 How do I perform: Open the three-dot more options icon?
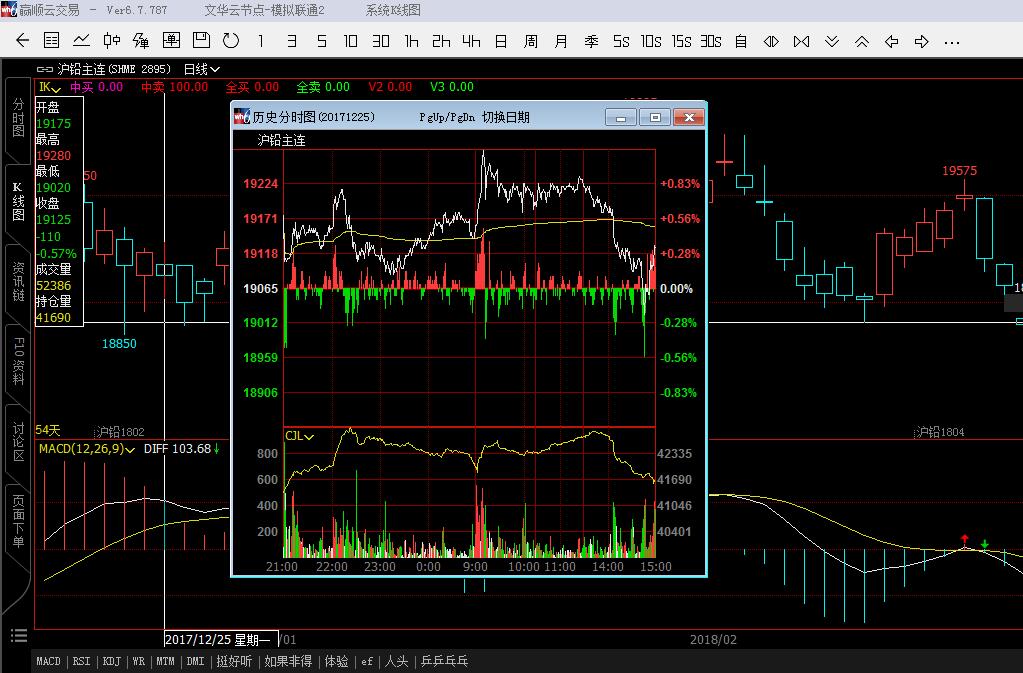click(951, 41)
